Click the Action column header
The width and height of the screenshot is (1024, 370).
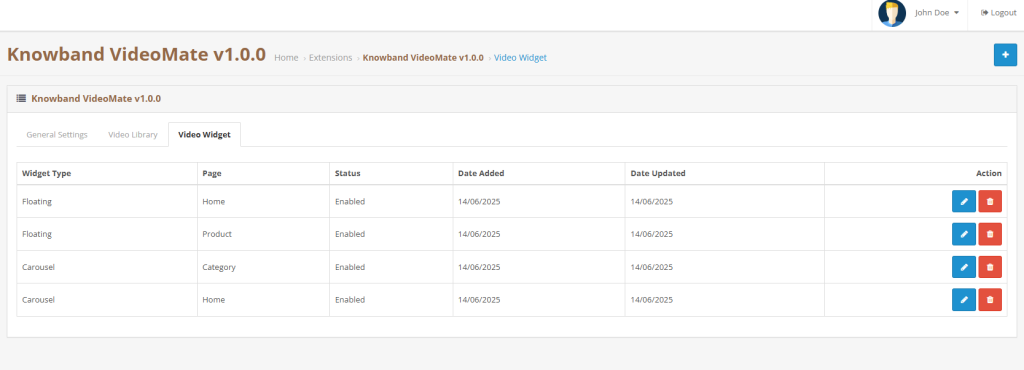point(989,174)
